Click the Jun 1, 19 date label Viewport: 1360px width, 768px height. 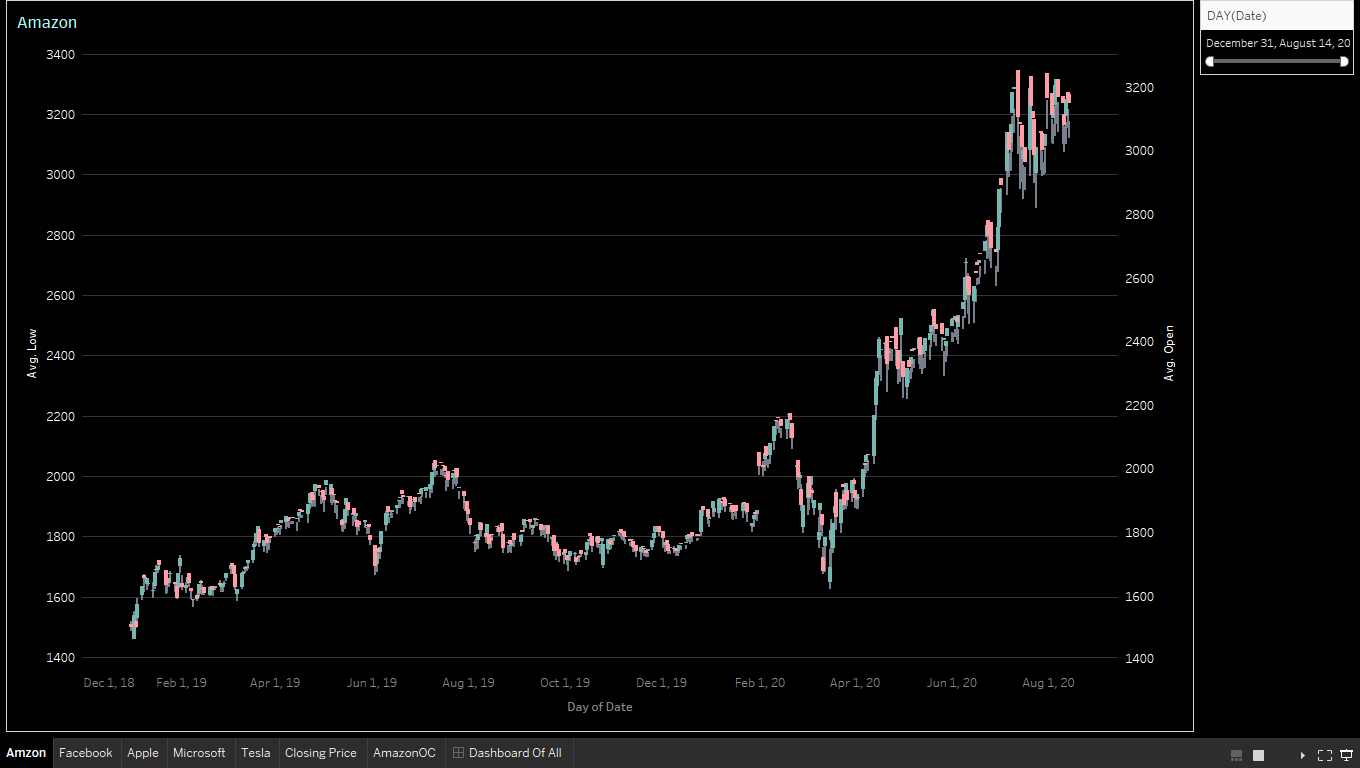372,683
